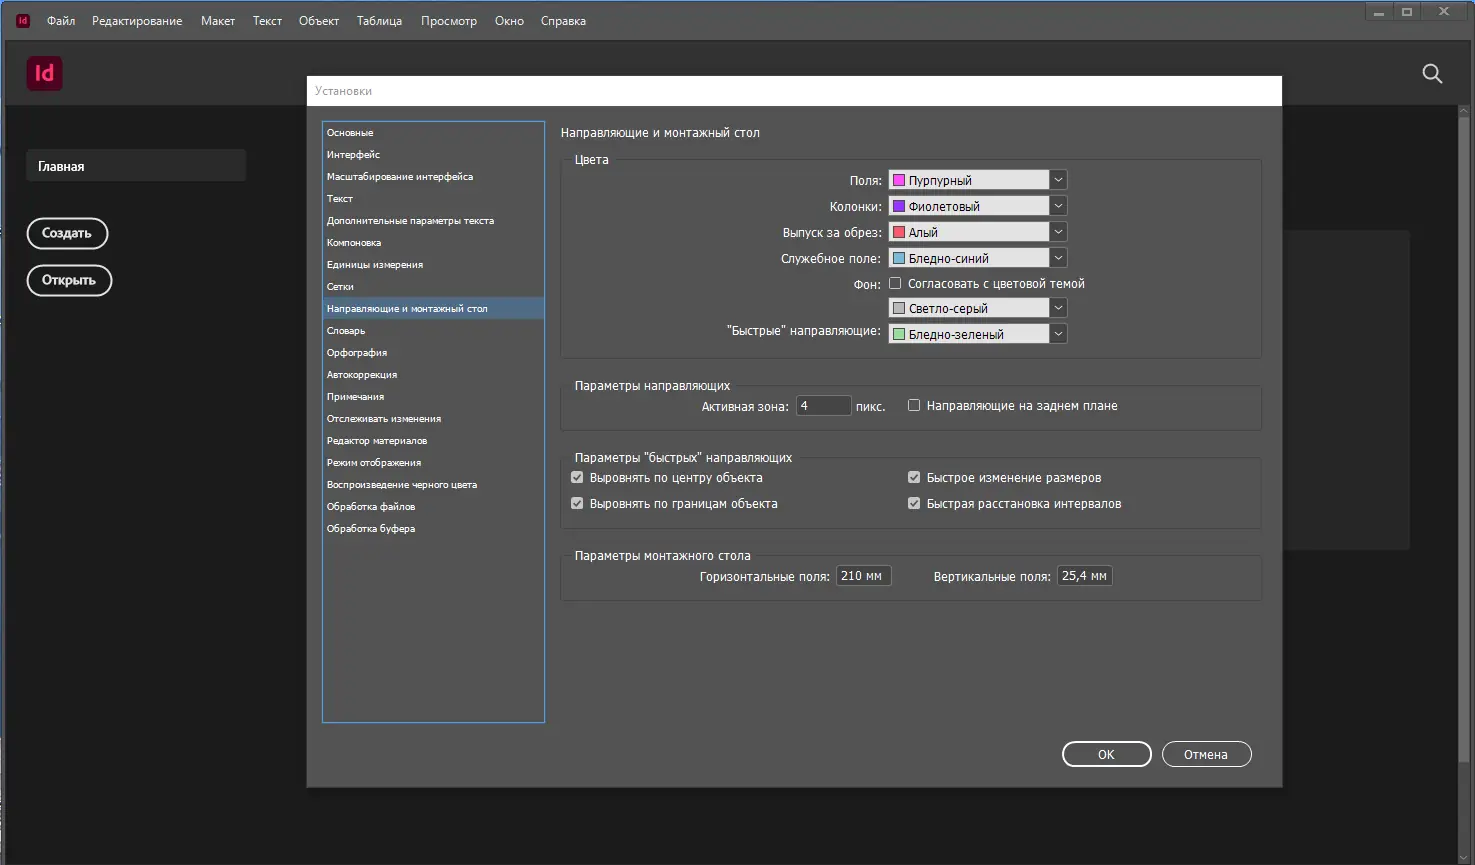Image resolution: width=1475 pixels, height=865 pixels.
Task: Select 'Сетки' category
Action: [434, 287]
